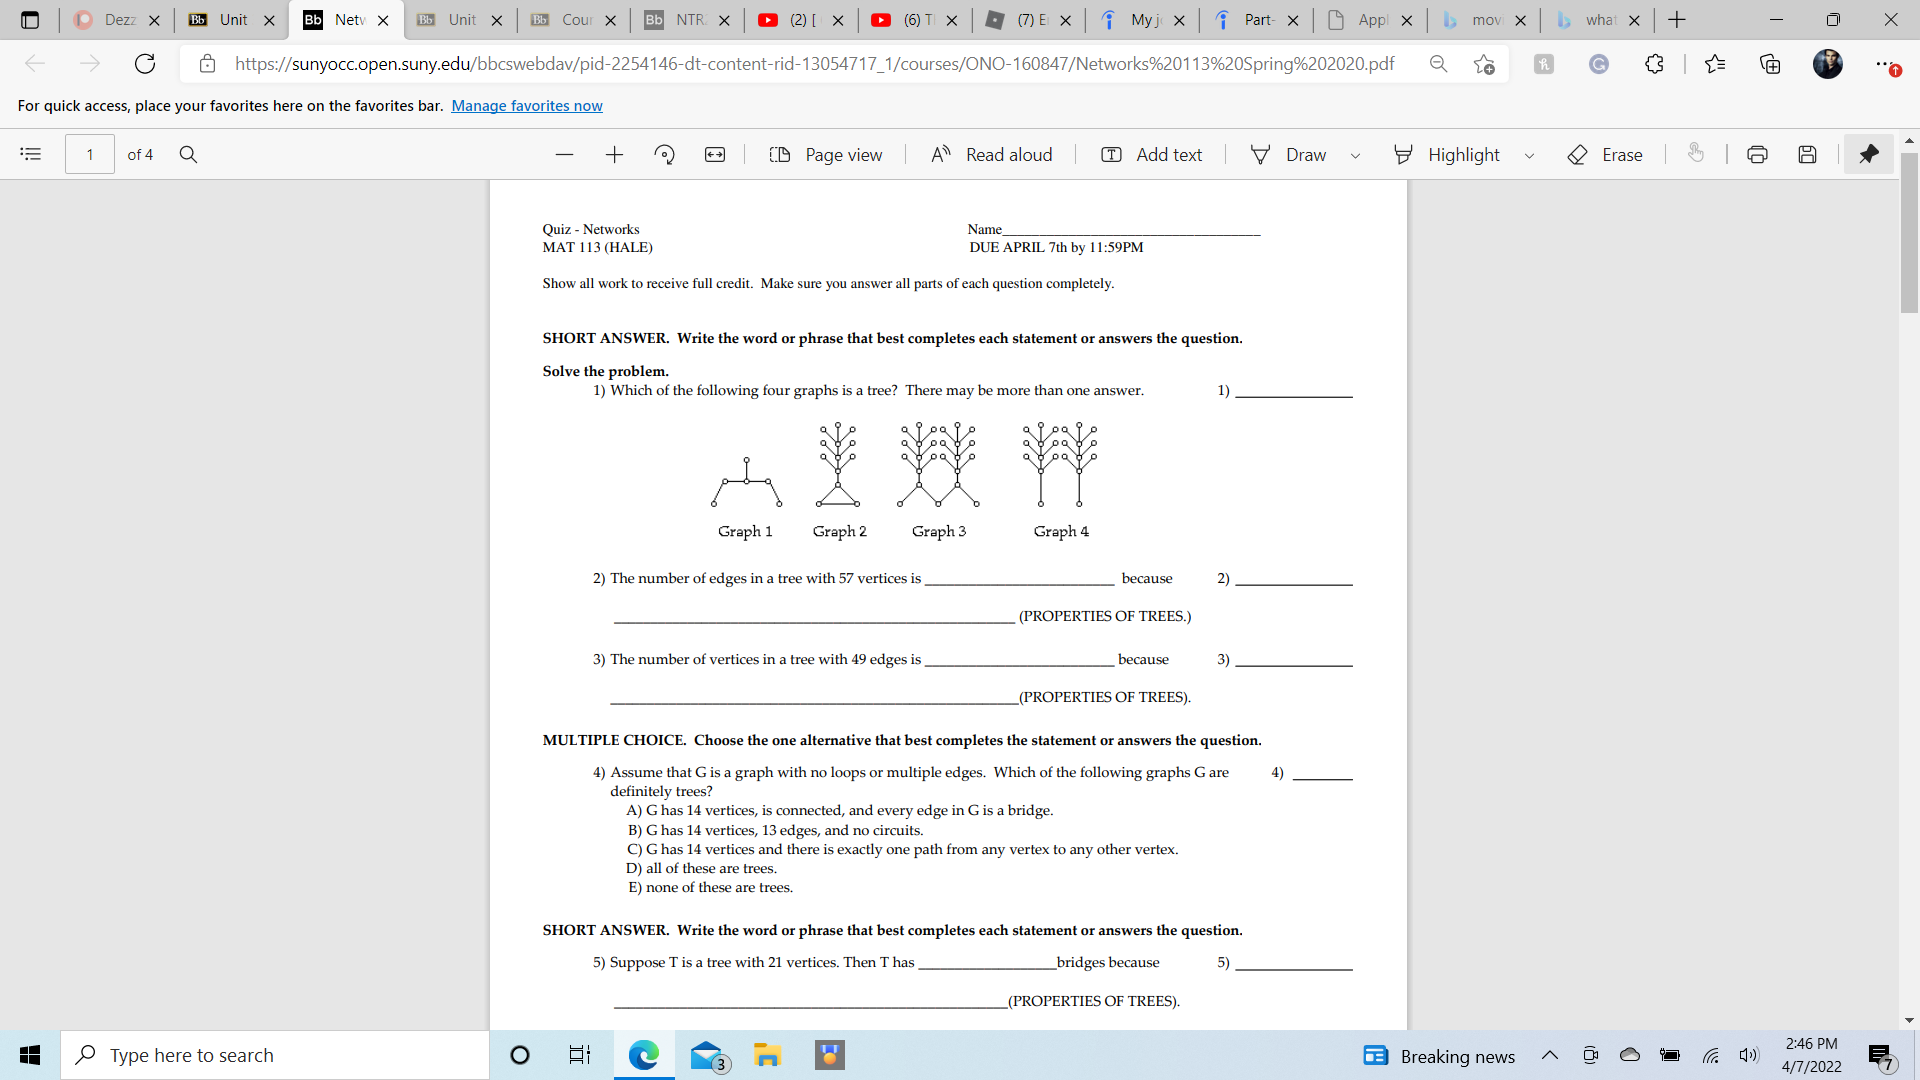This screenshot has height=1080, width=1920.
Task: Zoom out with the minus button
Action: click(x=564, y=154)
